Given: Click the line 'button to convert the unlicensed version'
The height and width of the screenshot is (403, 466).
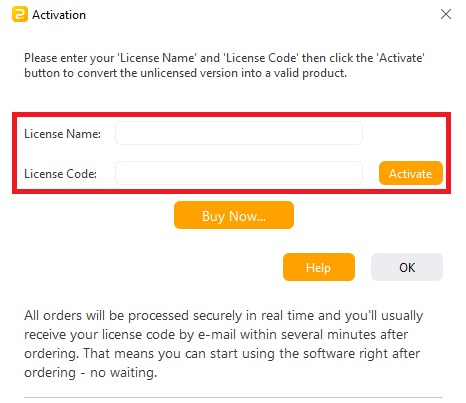Looking at the screenshot, I should (x=185, y=73).
